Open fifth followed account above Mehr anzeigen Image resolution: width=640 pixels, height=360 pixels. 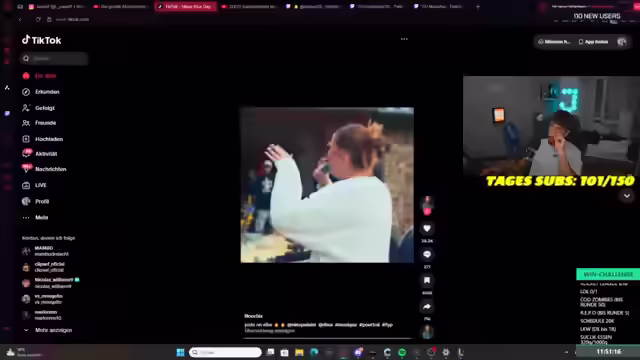click(x=42, y=315)
